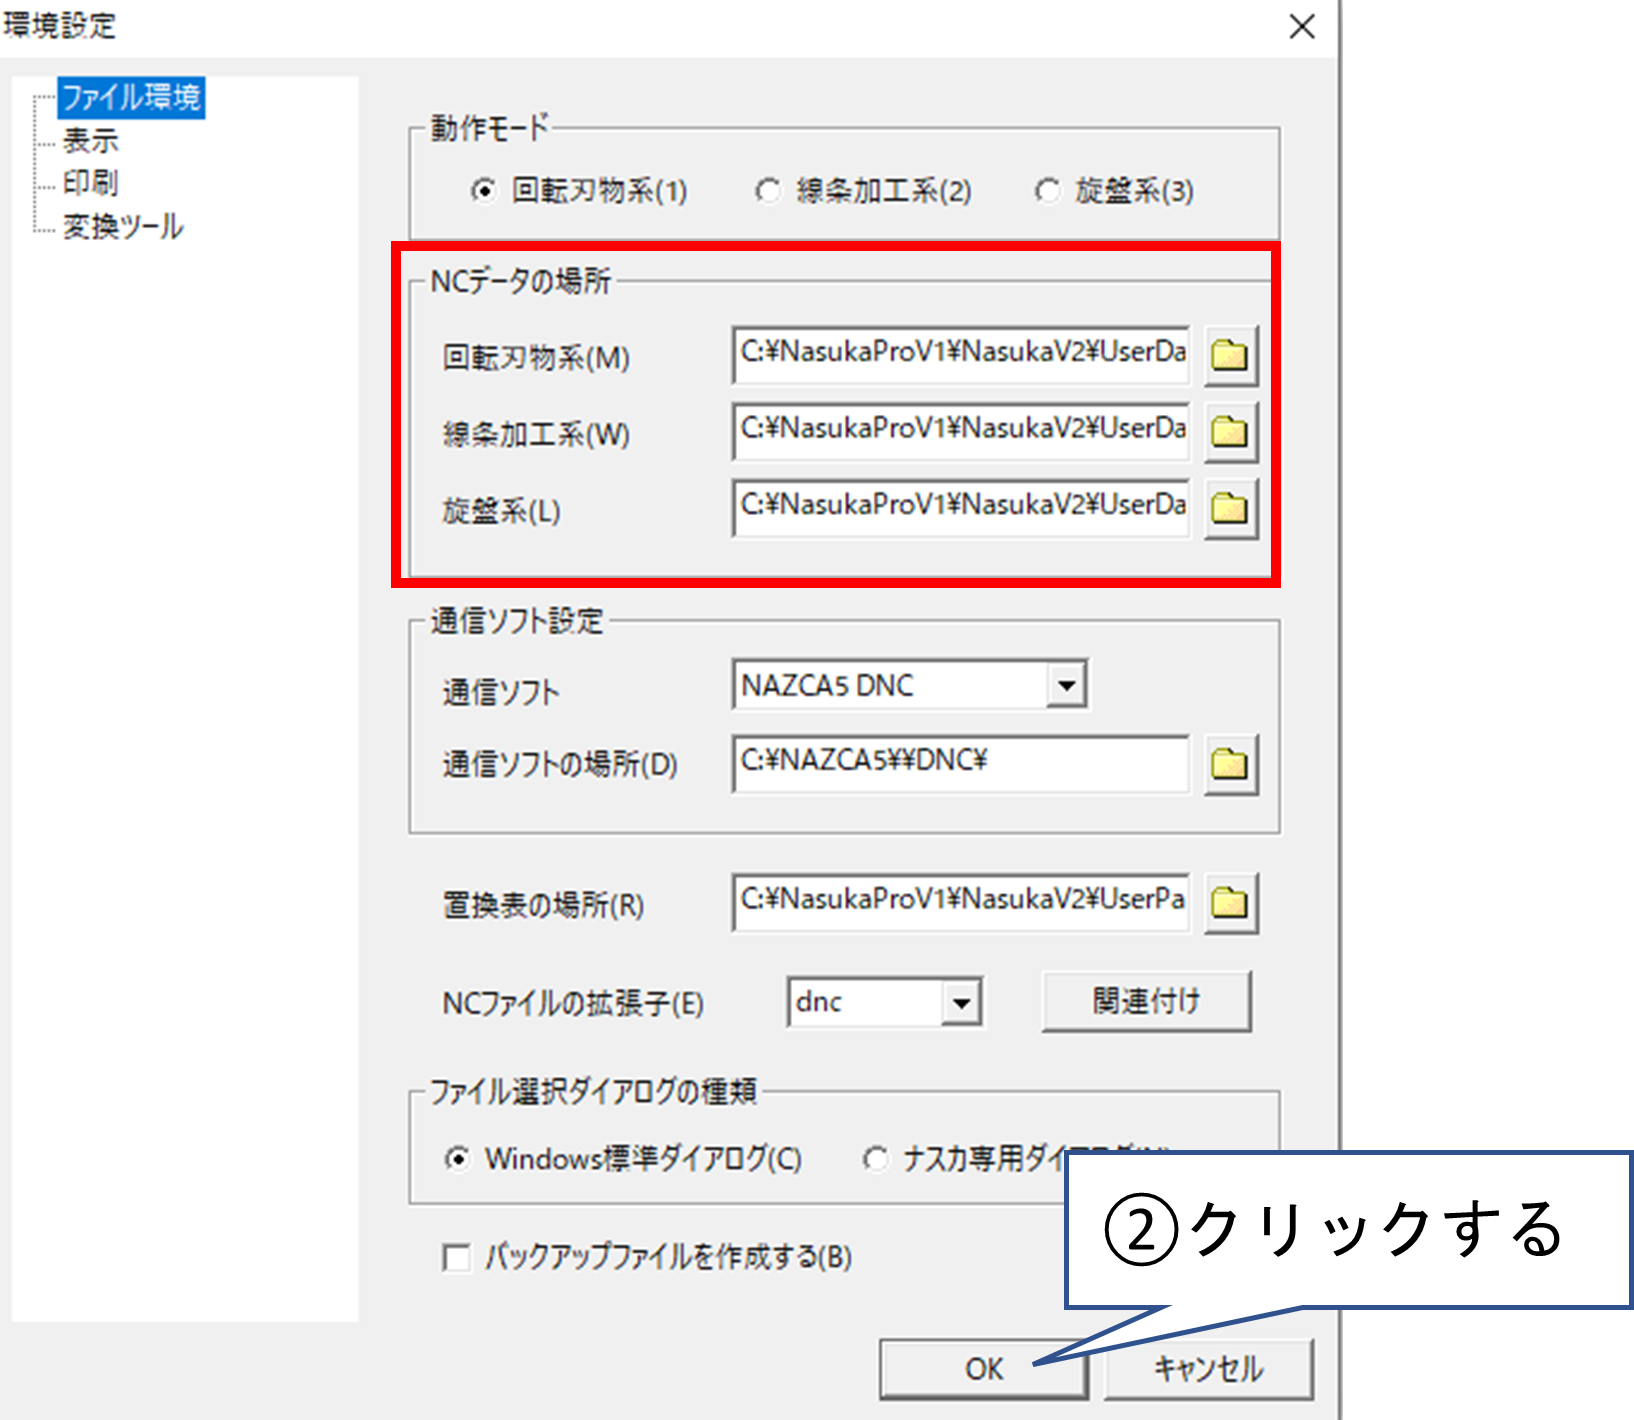
Task: Browse folder for 置換表の場所(R)
Action: [x=1230, y=903]
